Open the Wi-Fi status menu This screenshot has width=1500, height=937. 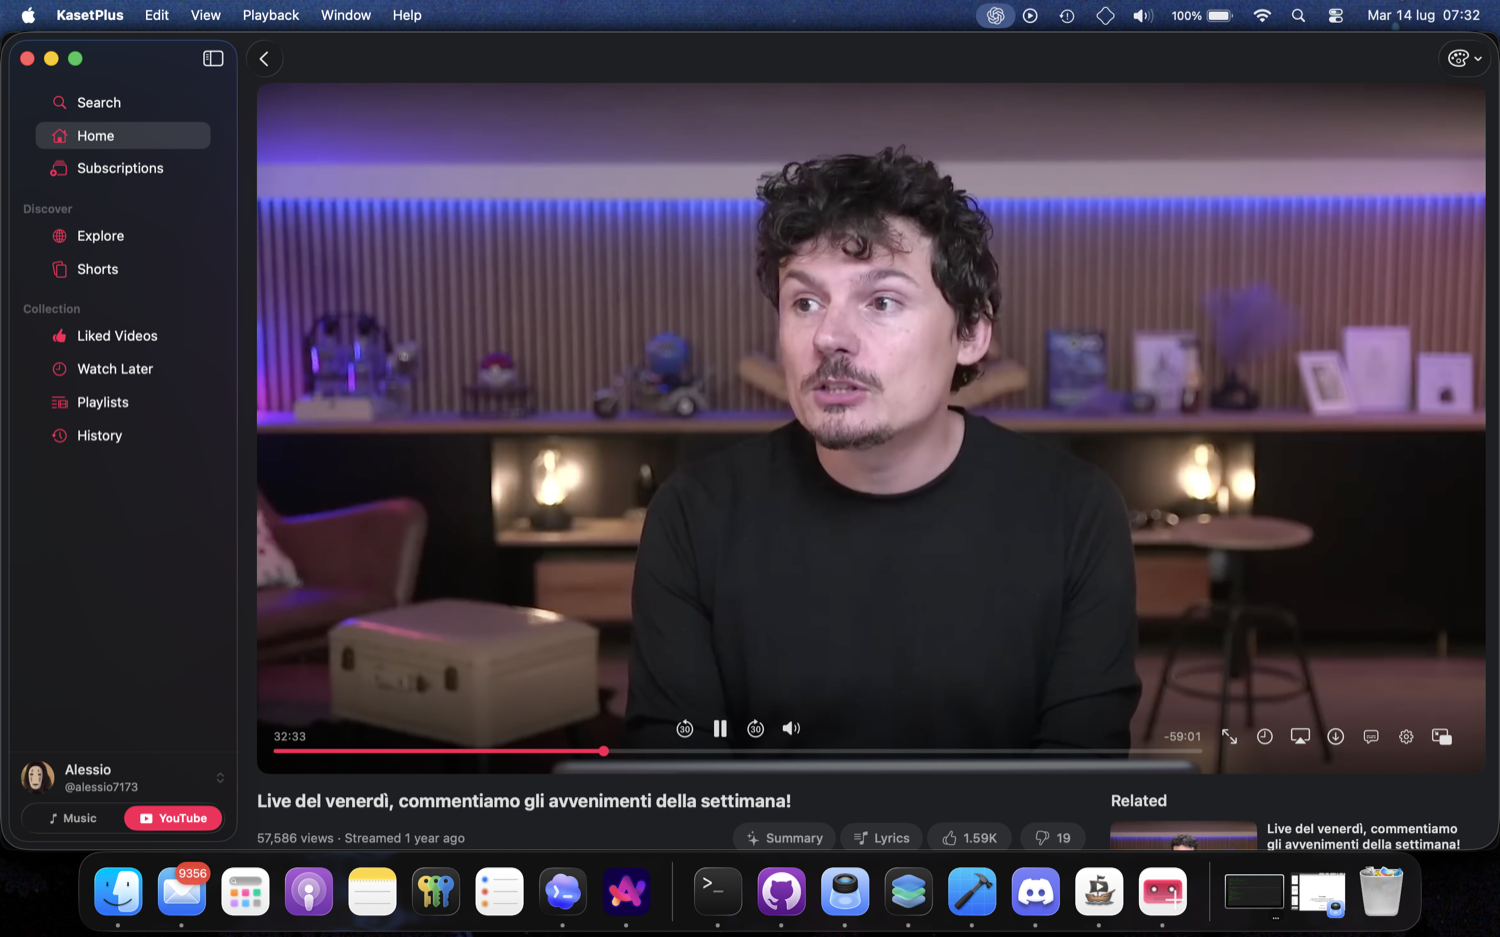pos(1262,15)
